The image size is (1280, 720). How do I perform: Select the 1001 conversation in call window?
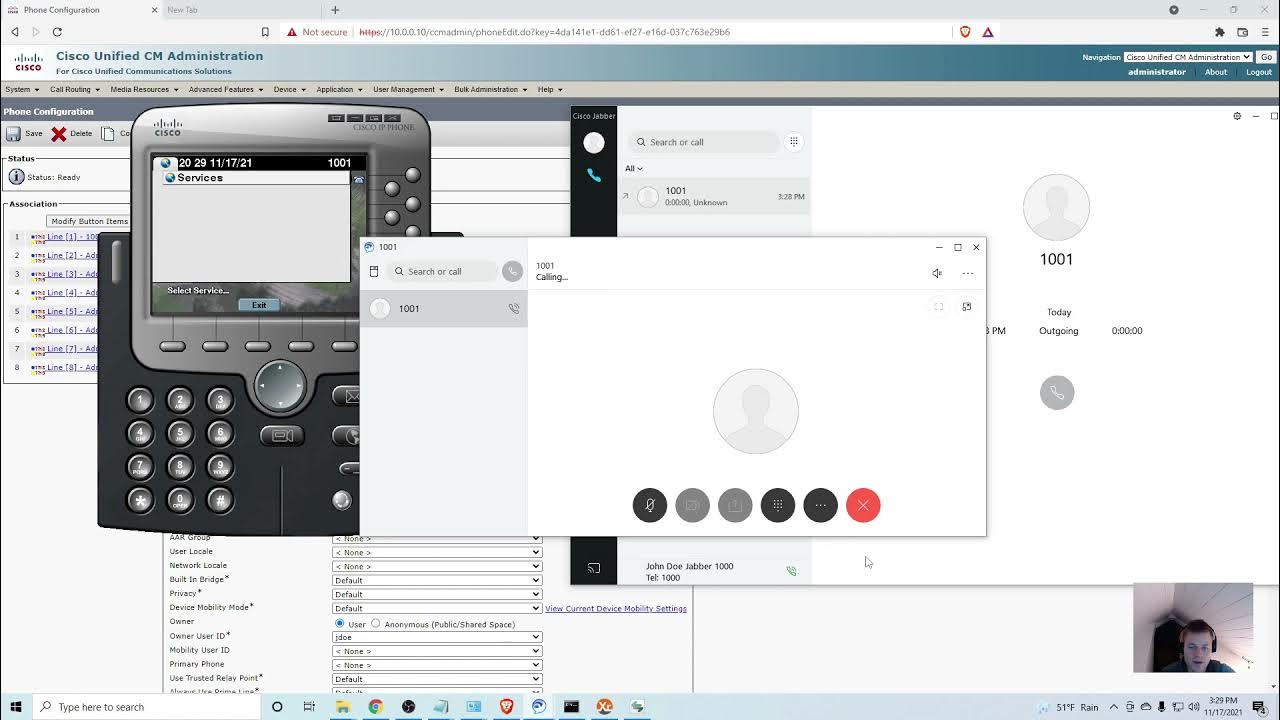444,308
